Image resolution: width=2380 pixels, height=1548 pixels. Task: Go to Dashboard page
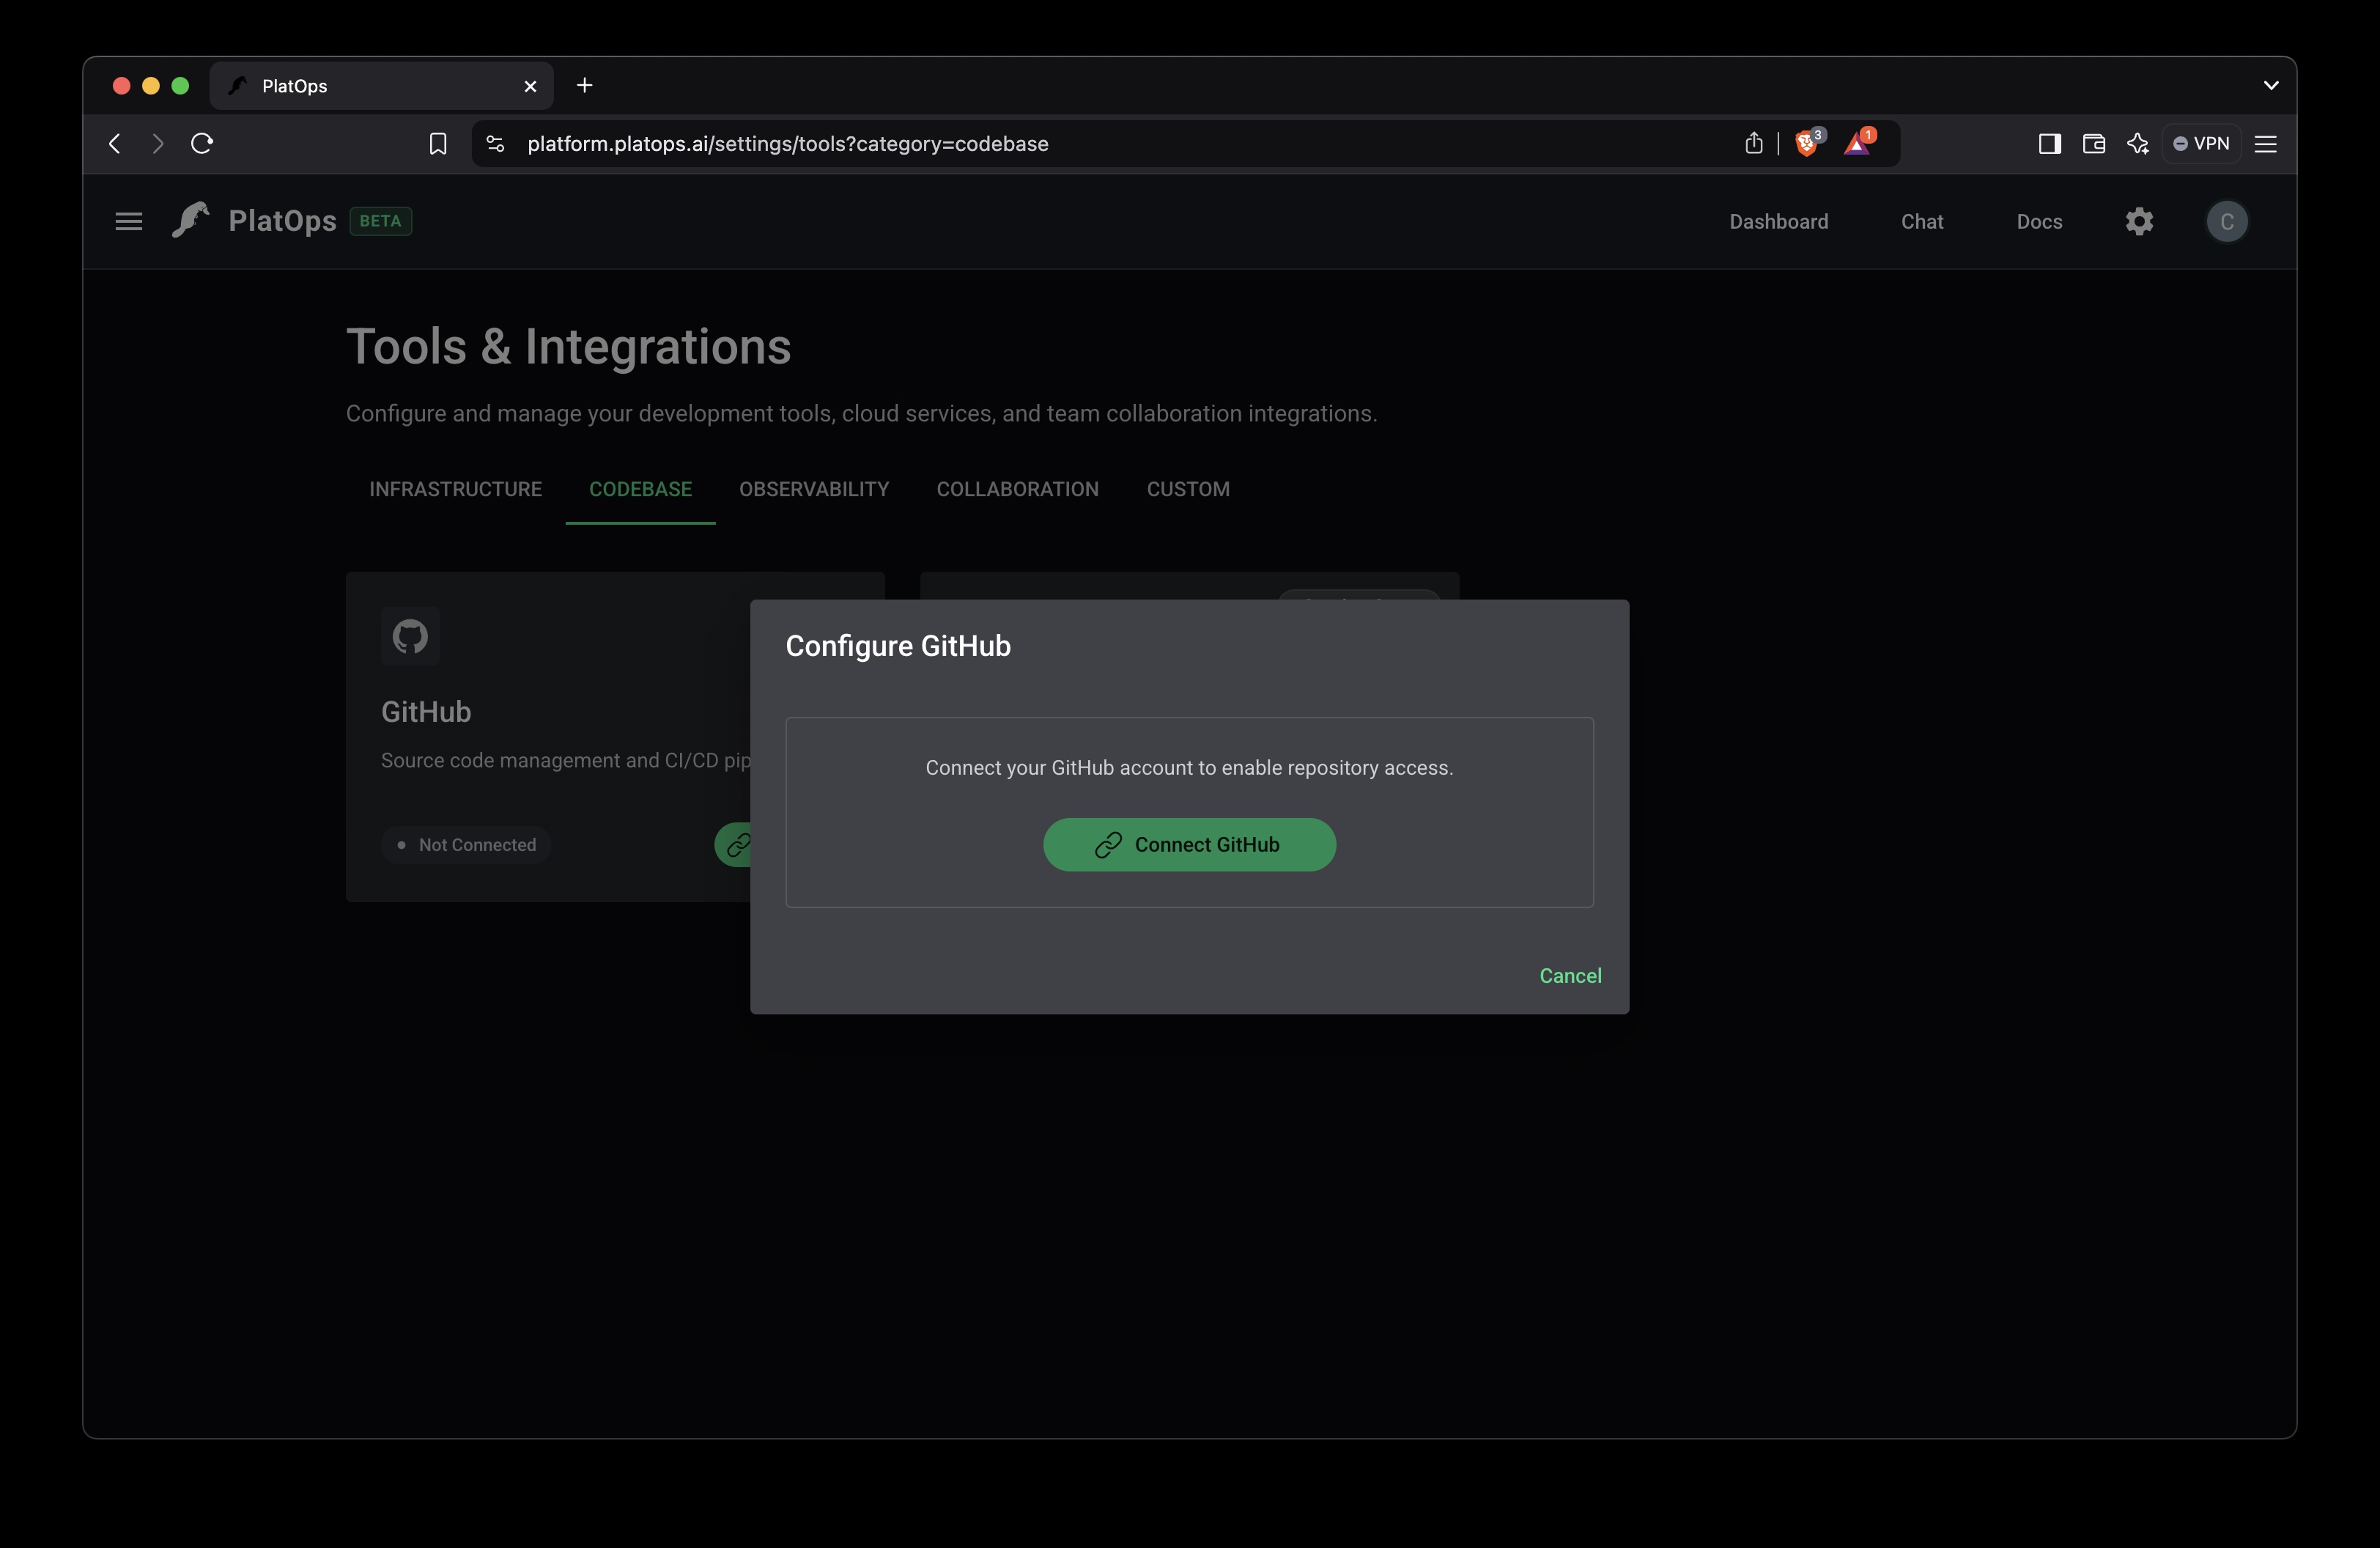[1778, 222]
